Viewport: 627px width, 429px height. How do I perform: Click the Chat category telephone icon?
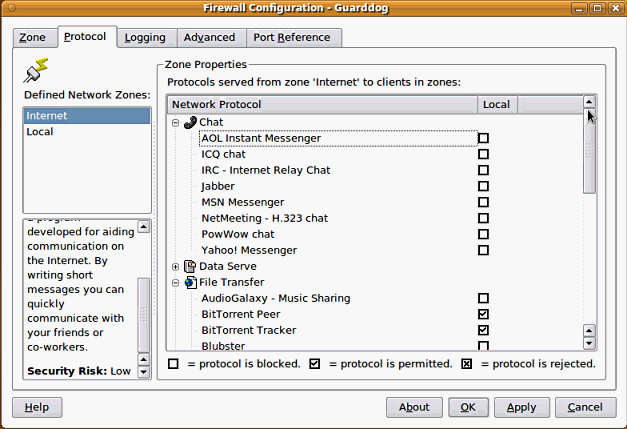[190, 122]
